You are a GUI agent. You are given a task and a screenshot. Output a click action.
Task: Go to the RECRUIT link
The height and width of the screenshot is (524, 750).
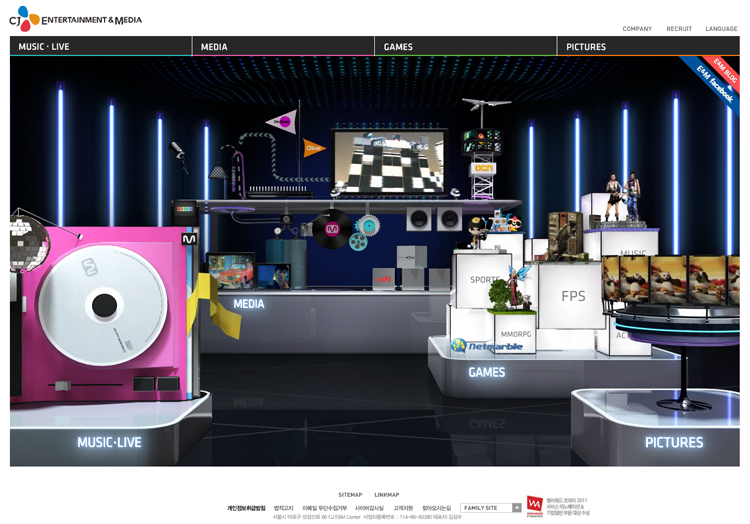coord(679,29)
